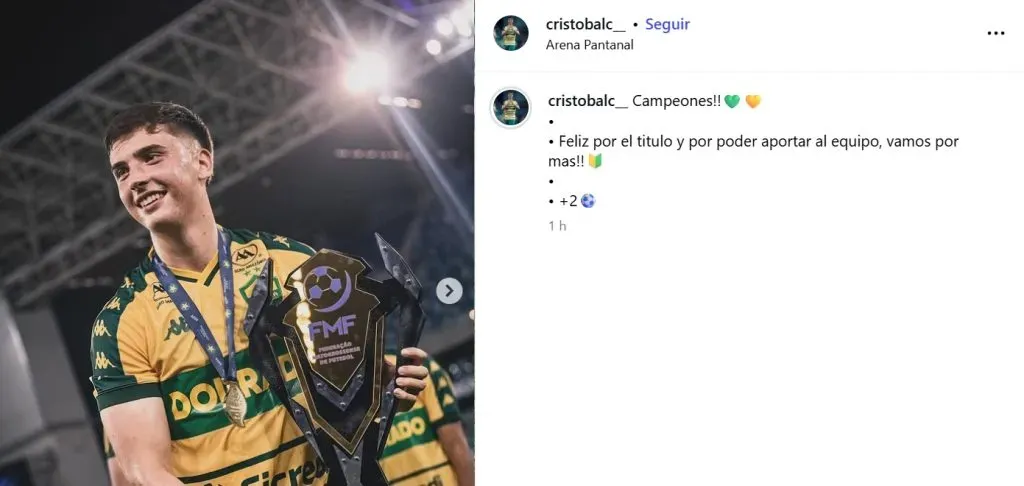Click the caption profile avatar

point(511,107)
